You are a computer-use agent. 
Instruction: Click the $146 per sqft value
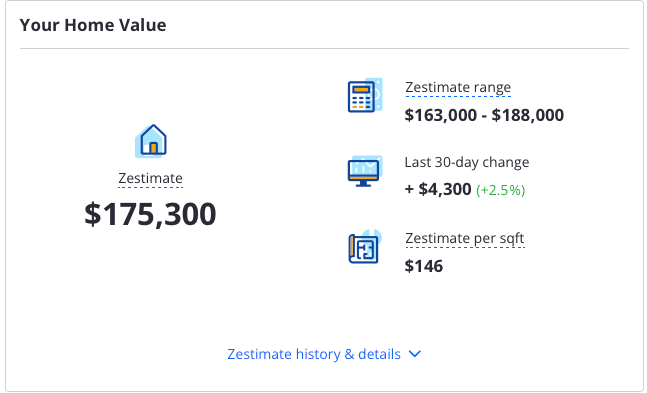(423, 266)
